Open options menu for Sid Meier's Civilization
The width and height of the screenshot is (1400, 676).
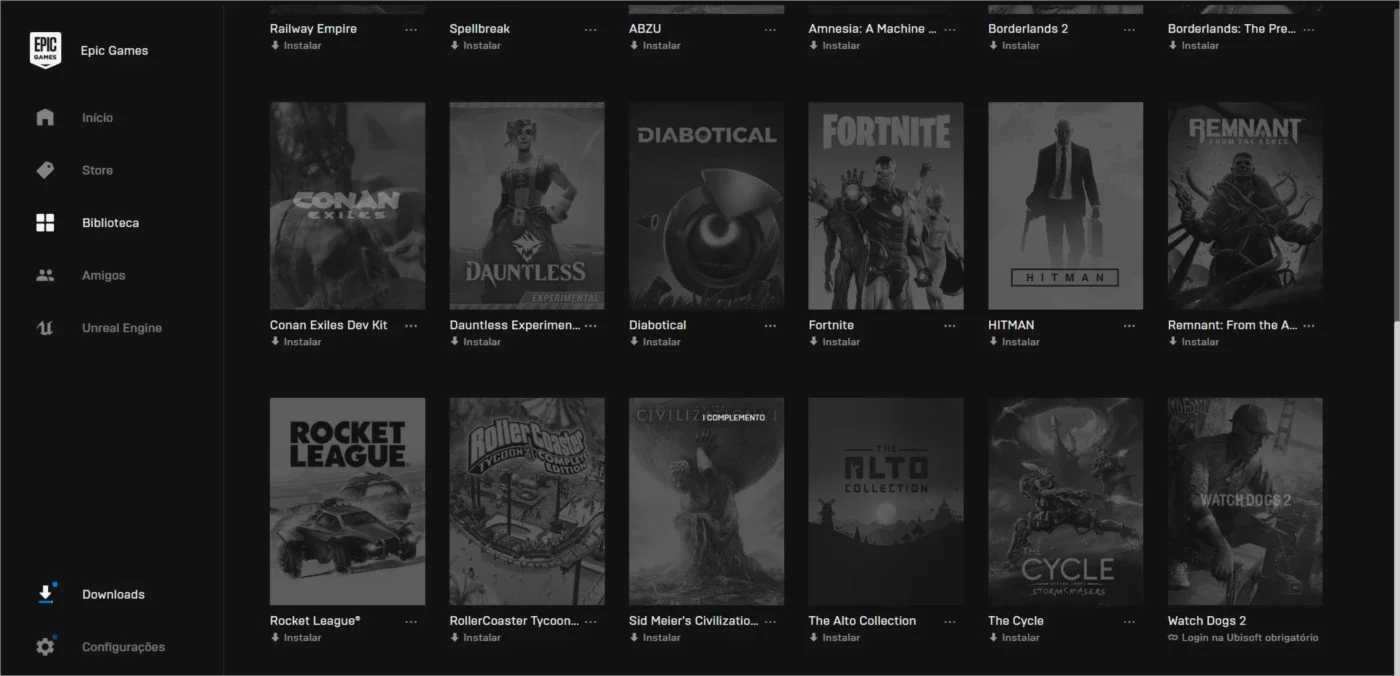770,622
